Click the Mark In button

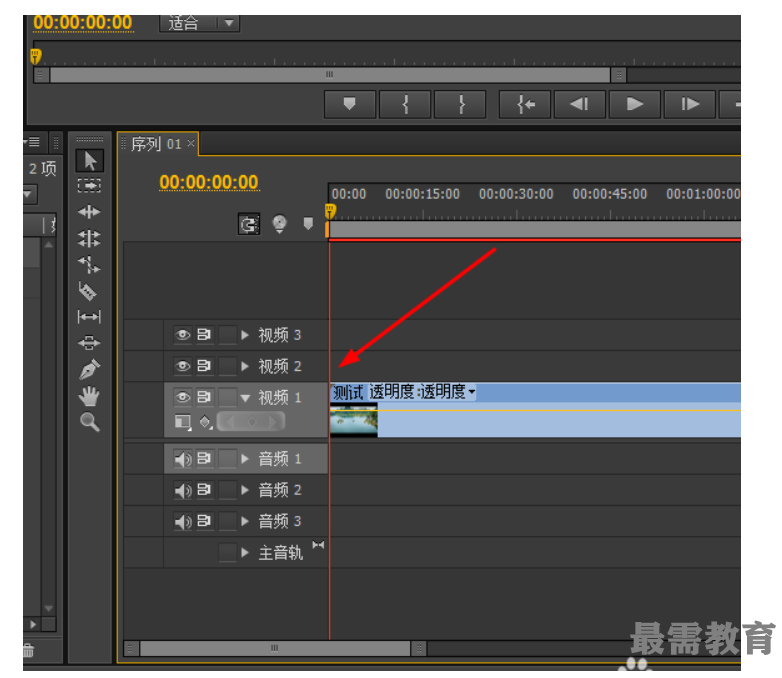(x=405, y=104)
